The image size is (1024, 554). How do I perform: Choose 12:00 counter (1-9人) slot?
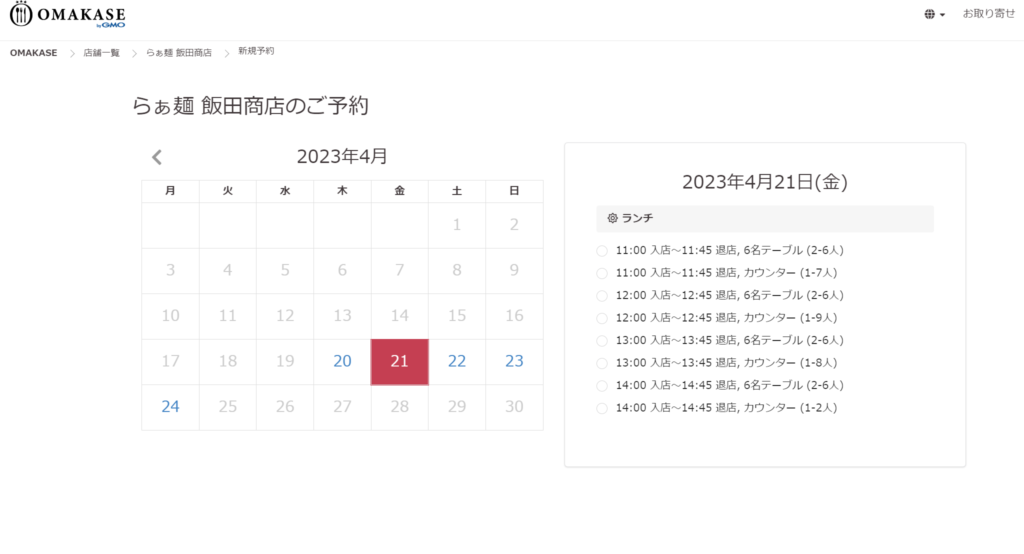[602, 318]
